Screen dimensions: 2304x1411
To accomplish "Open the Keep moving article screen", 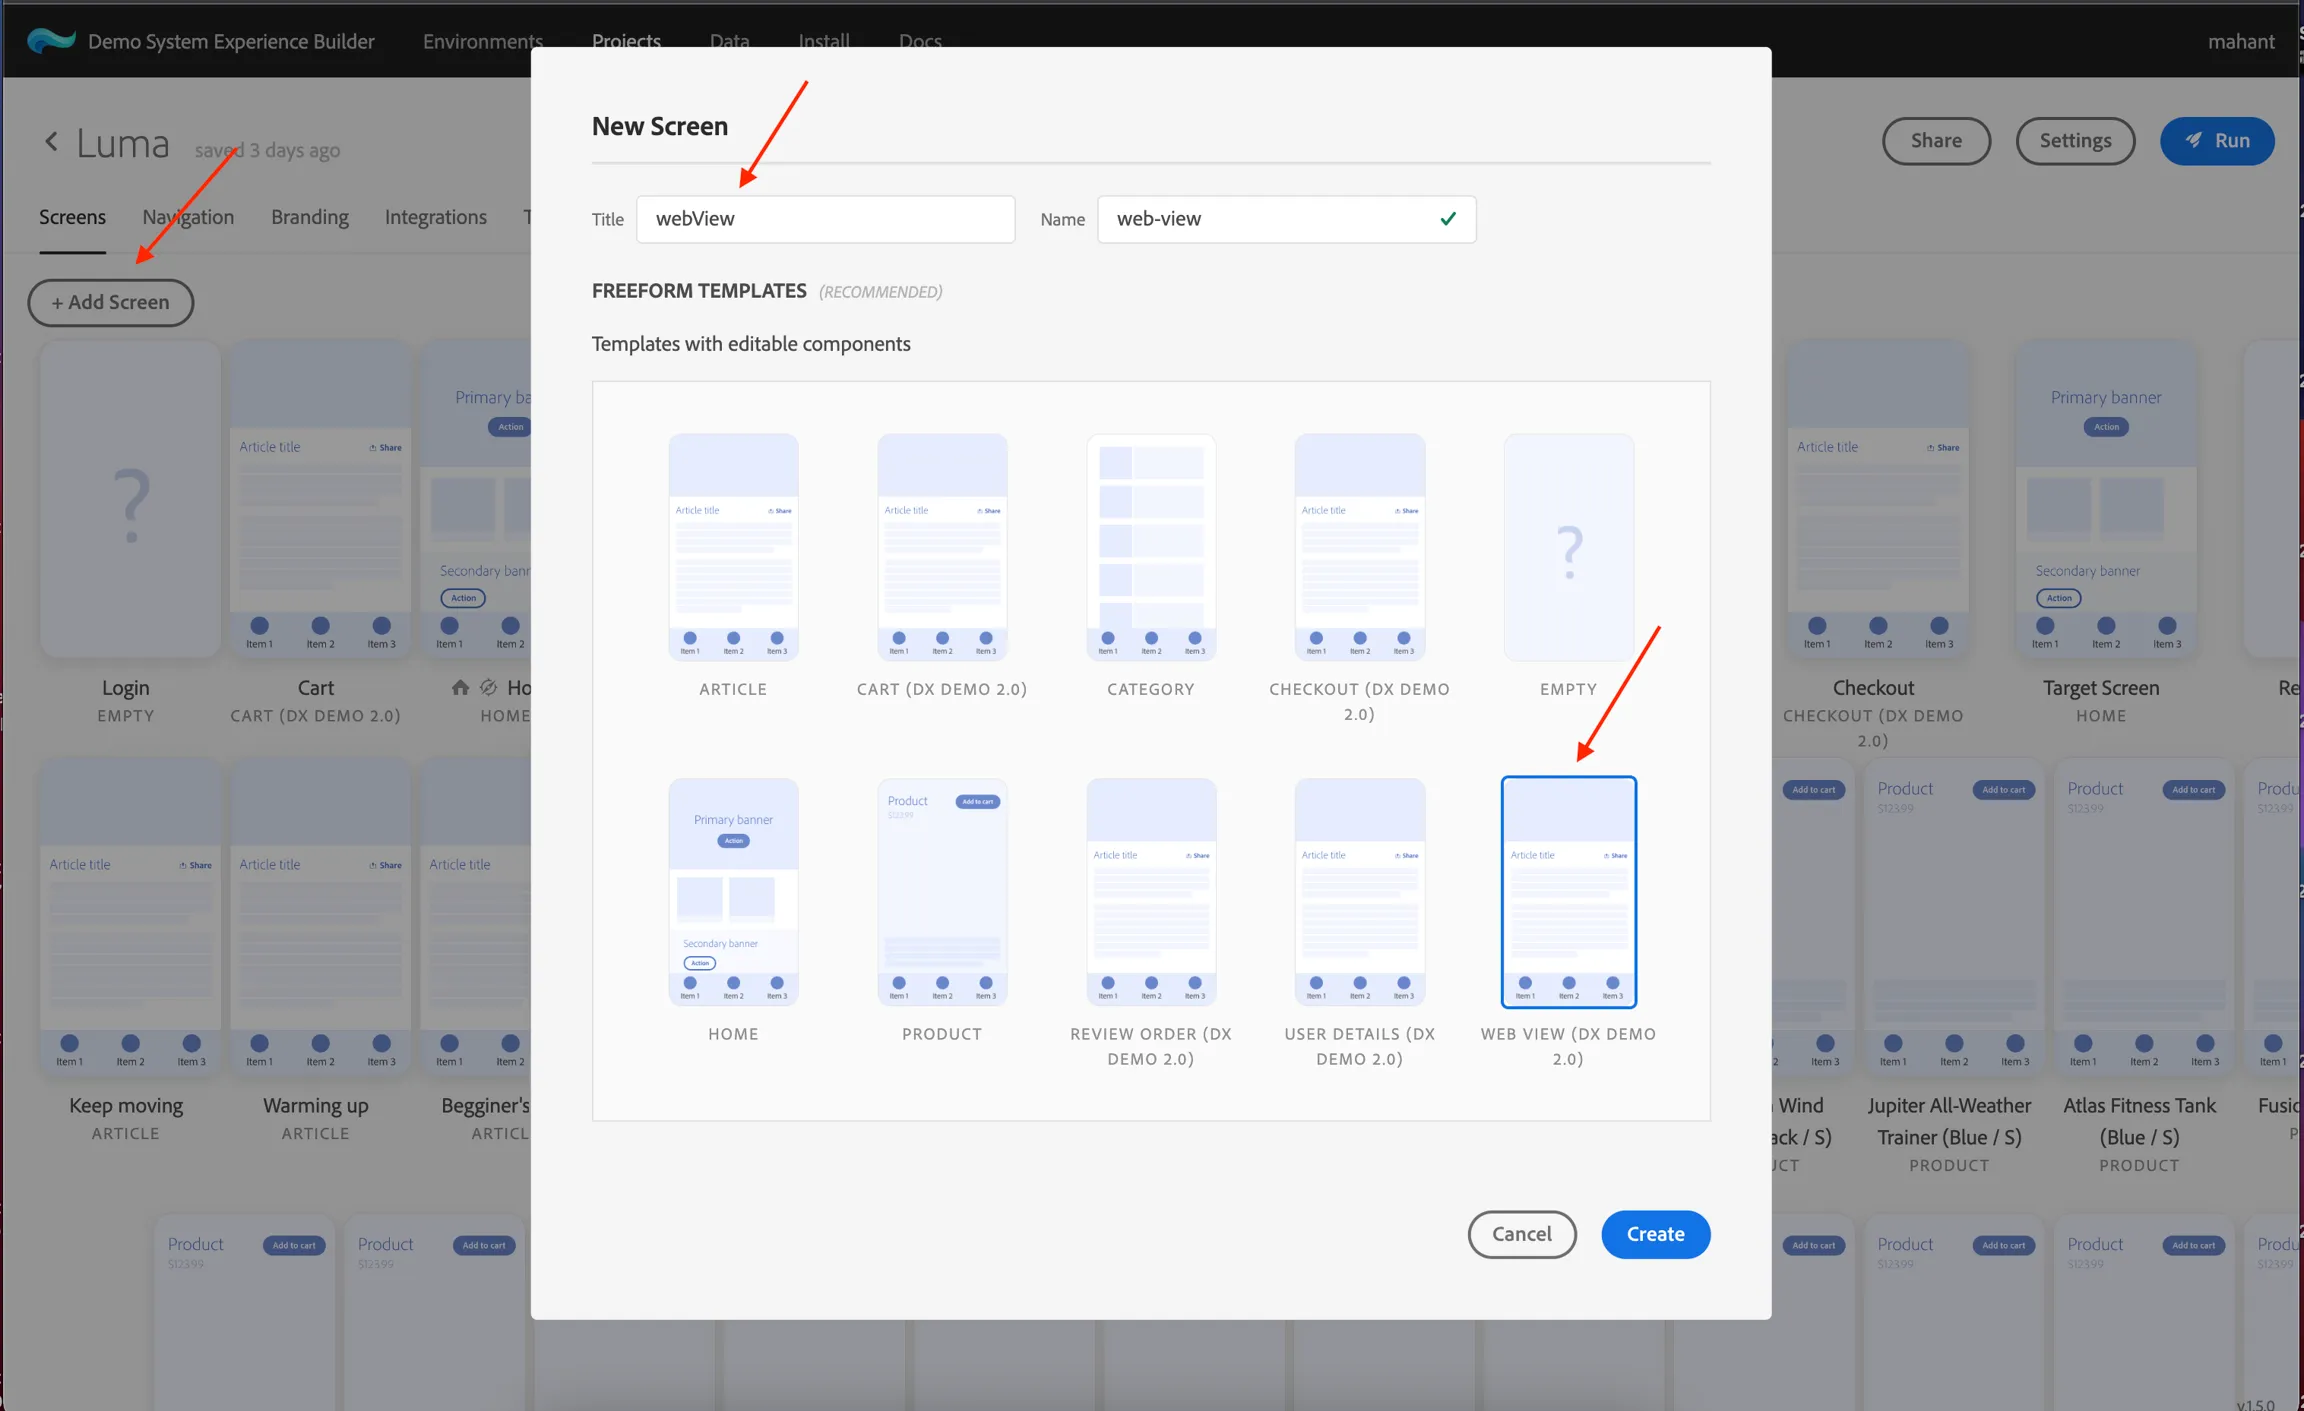I will 130,915.
